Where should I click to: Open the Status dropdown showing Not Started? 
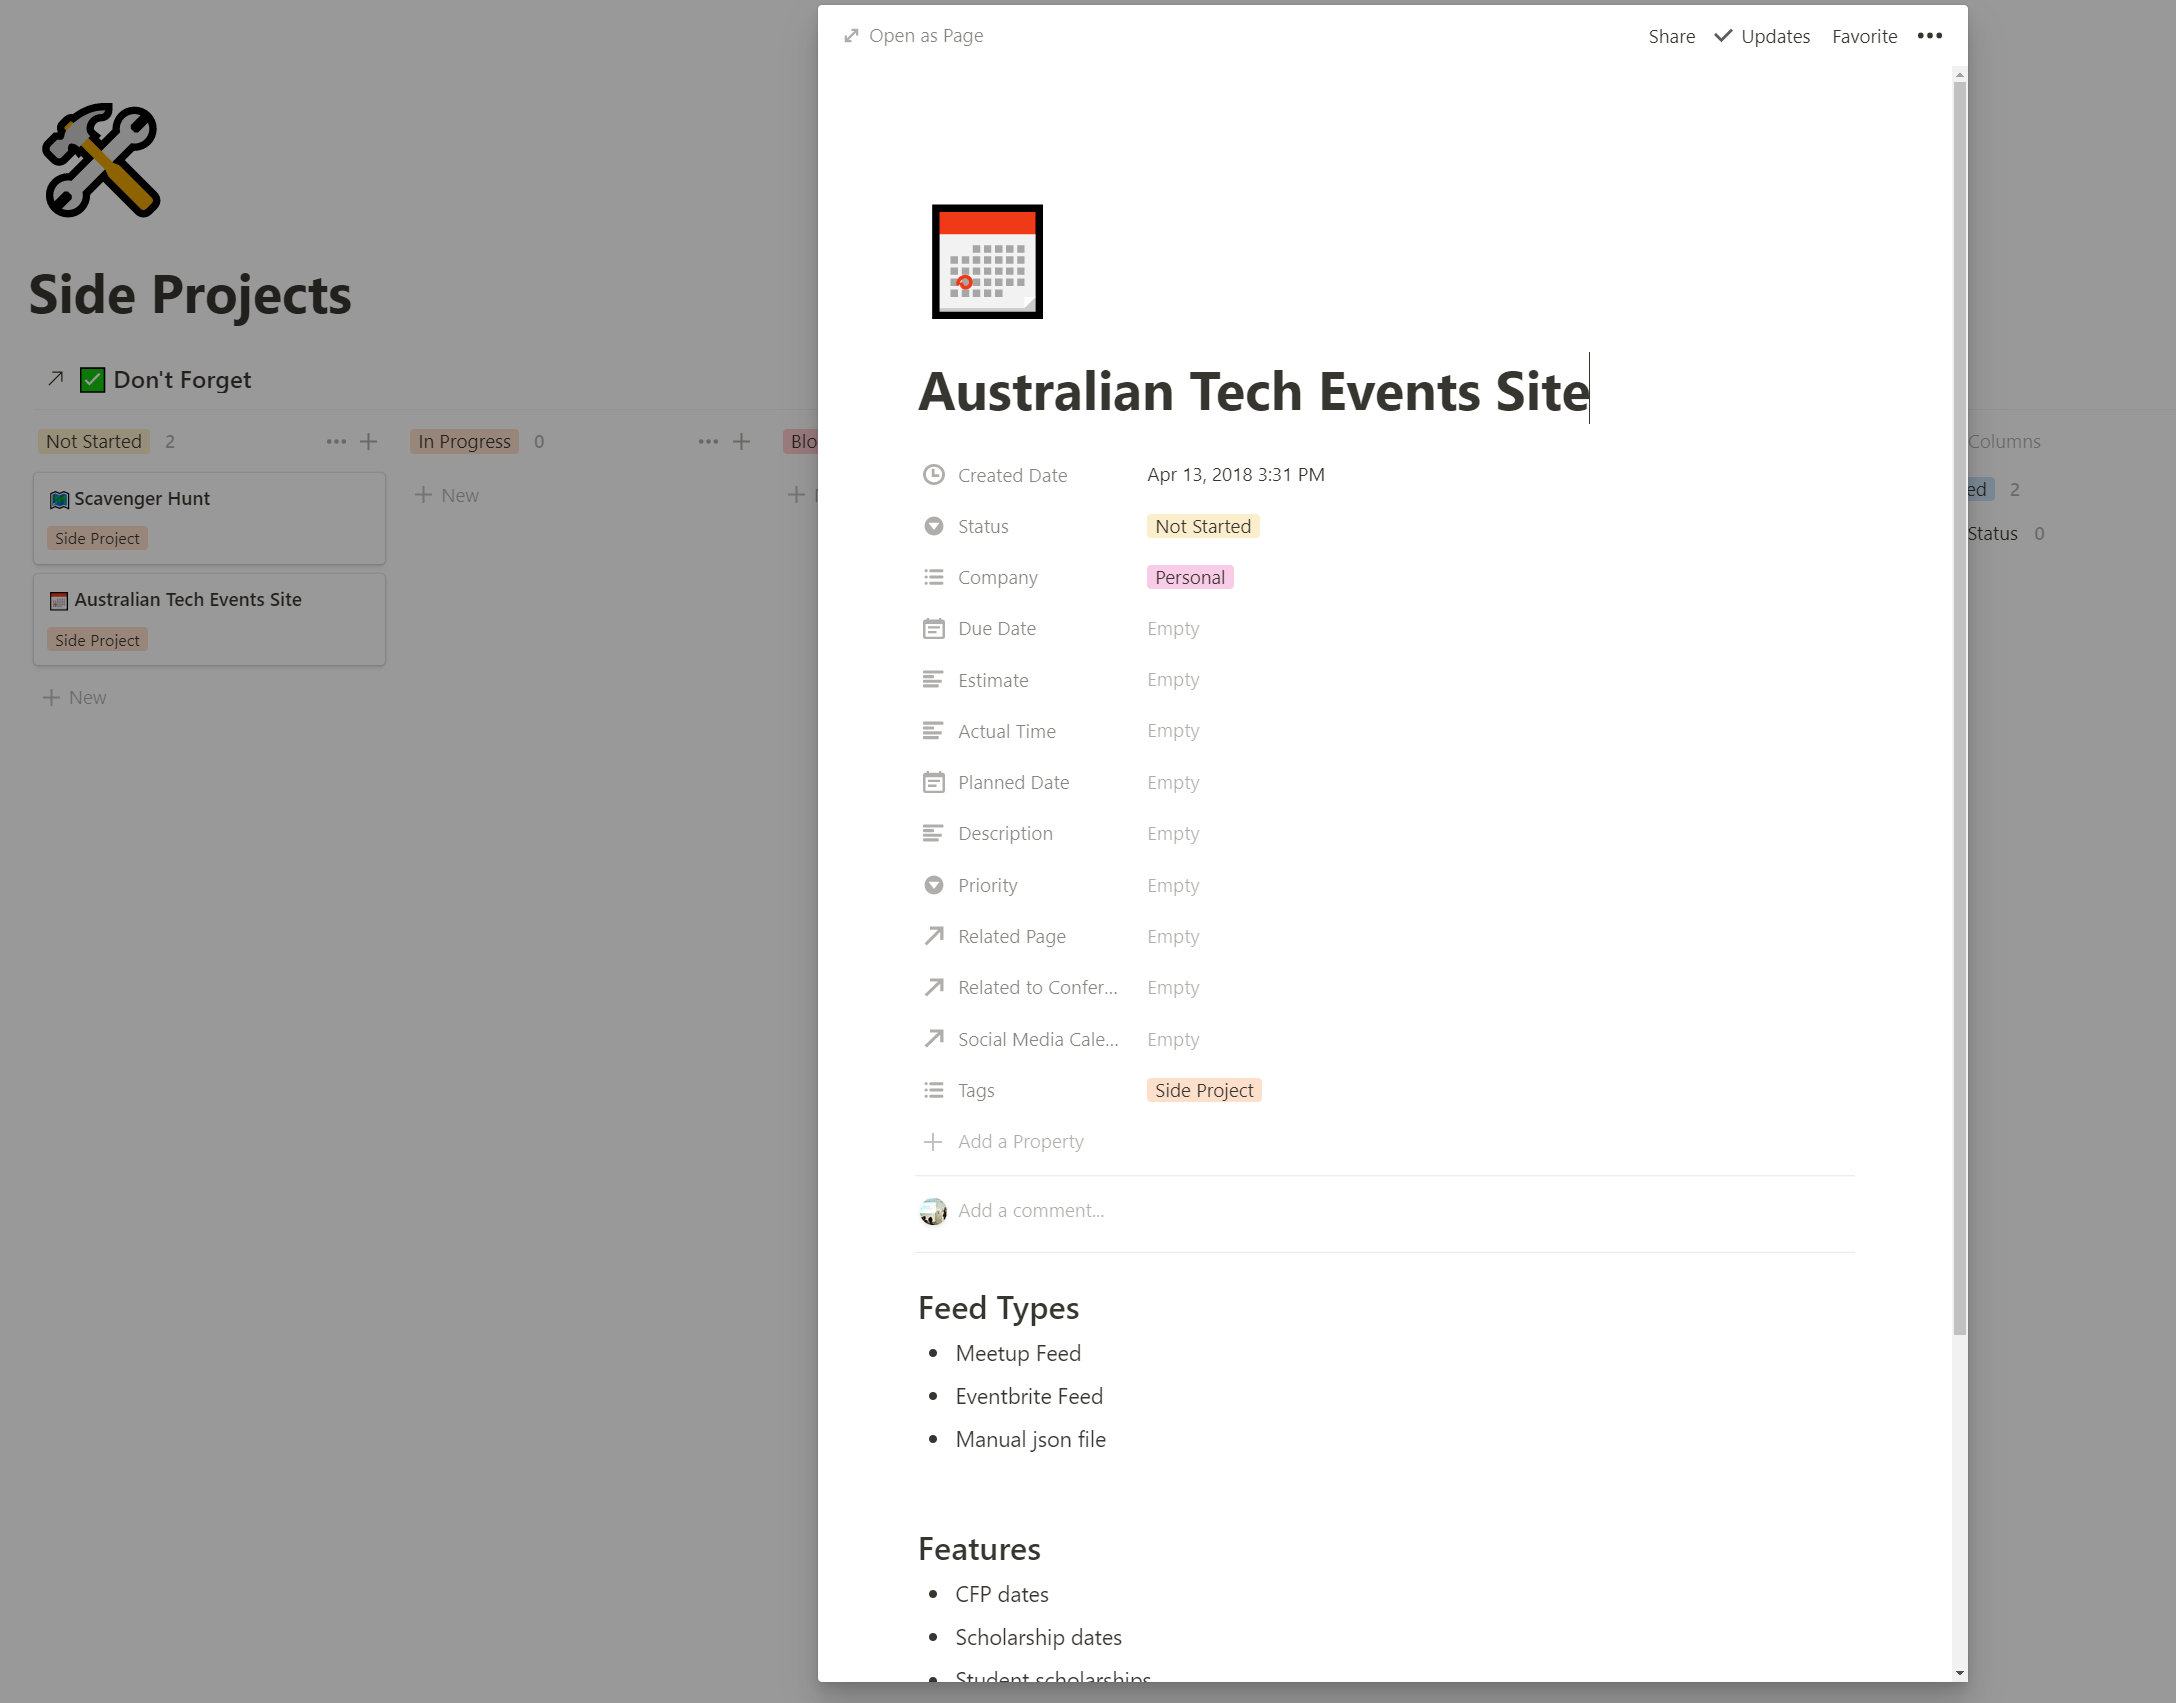[x=1202, y=526]
